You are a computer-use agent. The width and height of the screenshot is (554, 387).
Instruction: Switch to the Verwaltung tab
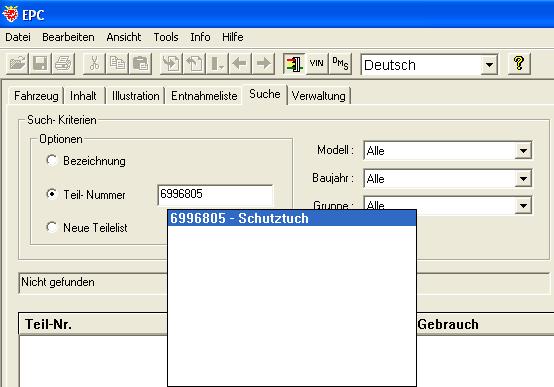pos(319,96)
